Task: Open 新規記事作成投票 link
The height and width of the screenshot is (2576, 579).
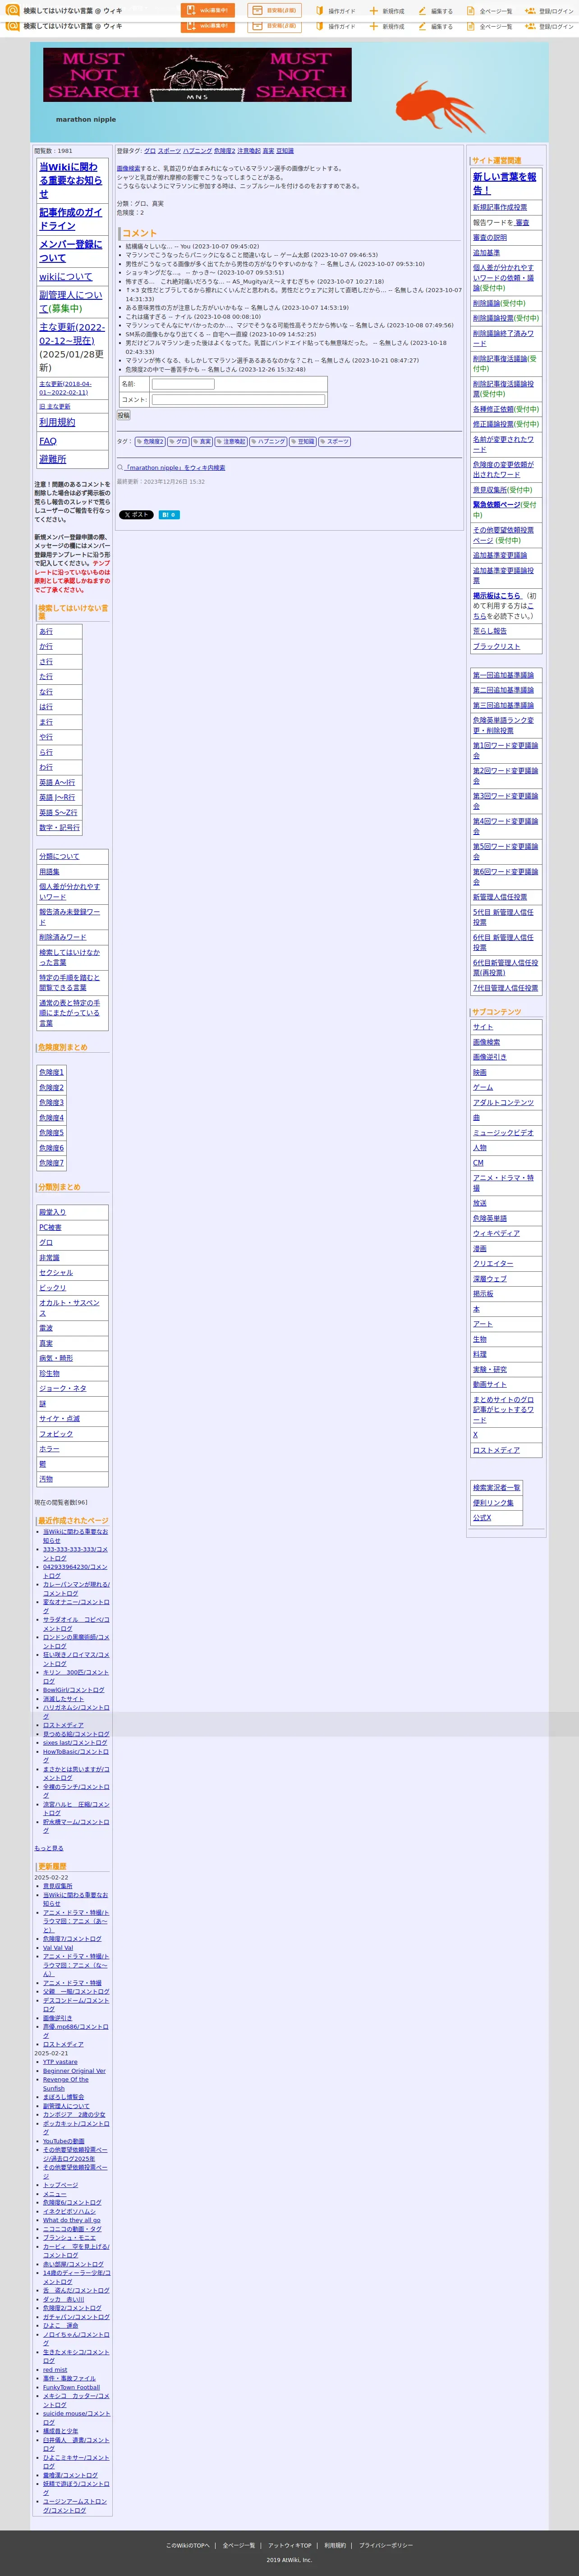Action: (500, 207)
